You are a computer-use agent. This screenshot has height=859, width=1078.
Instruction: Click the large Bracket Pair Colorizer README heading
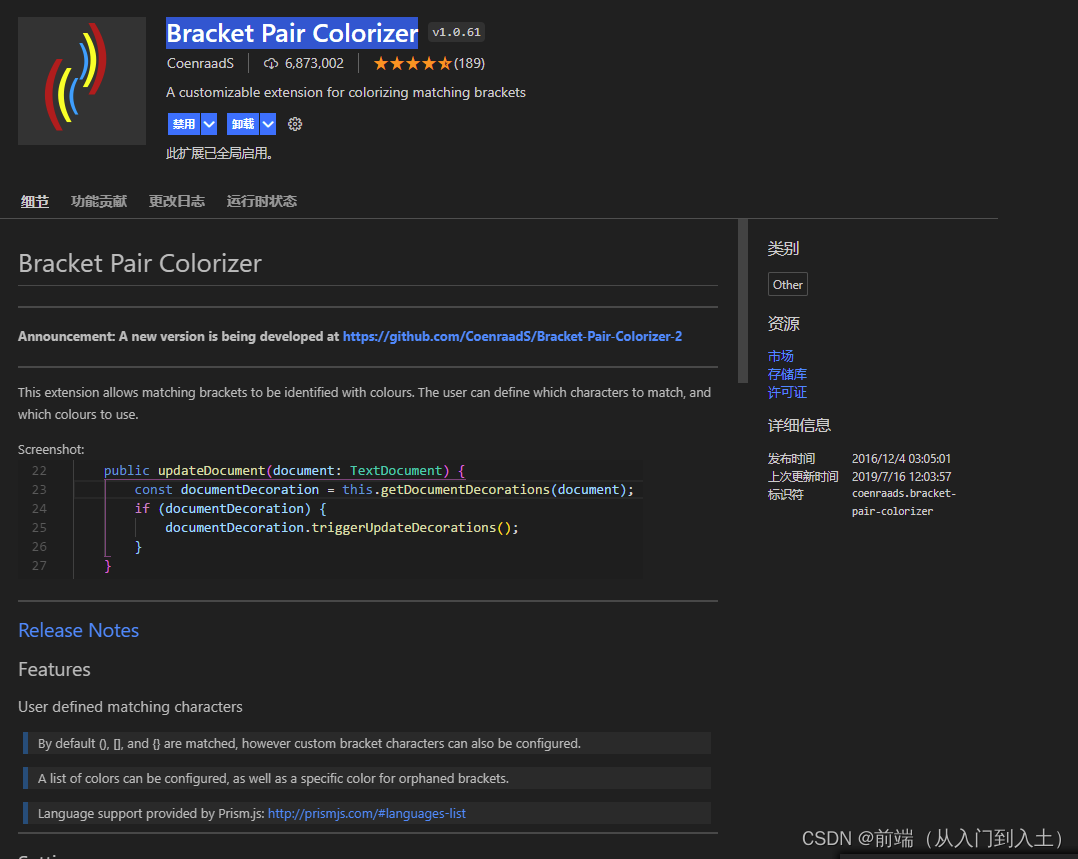140,263
